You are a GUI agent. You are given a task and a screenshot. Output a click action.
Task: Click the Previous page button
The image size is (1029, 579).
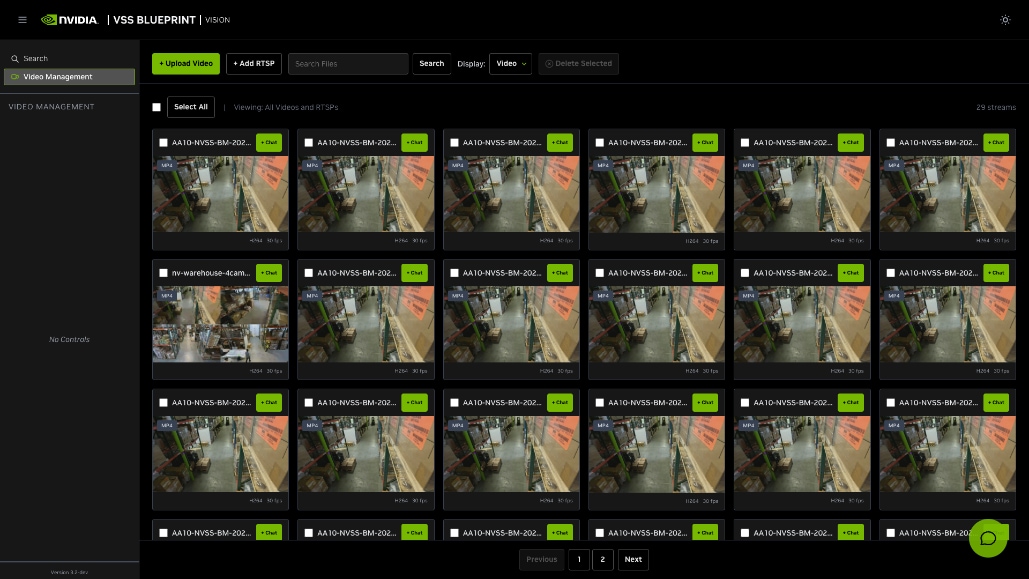coord(541,559)
